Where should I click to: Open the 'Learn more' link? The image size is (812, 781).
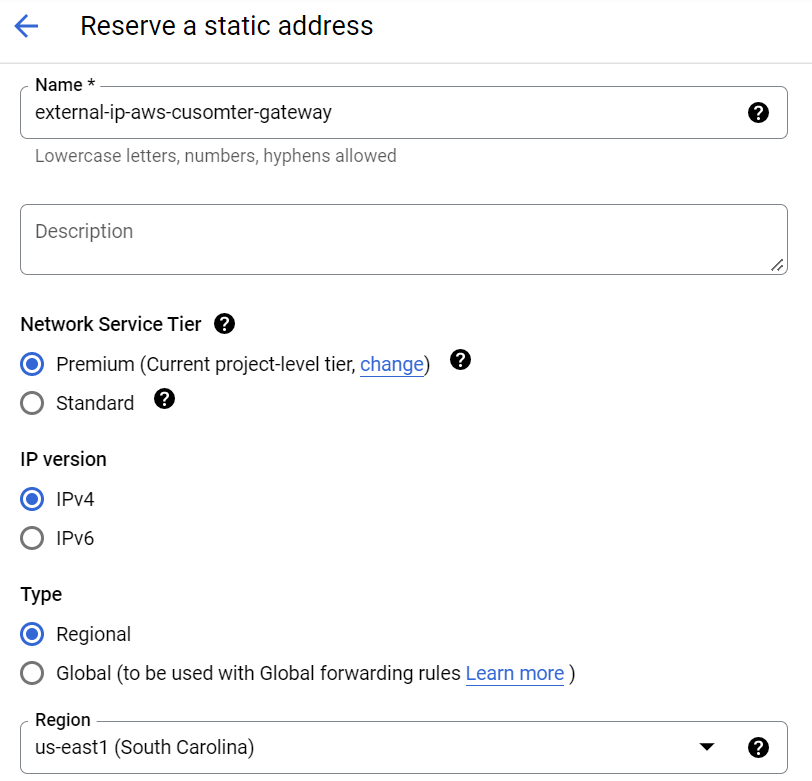[x=515, y=674]
